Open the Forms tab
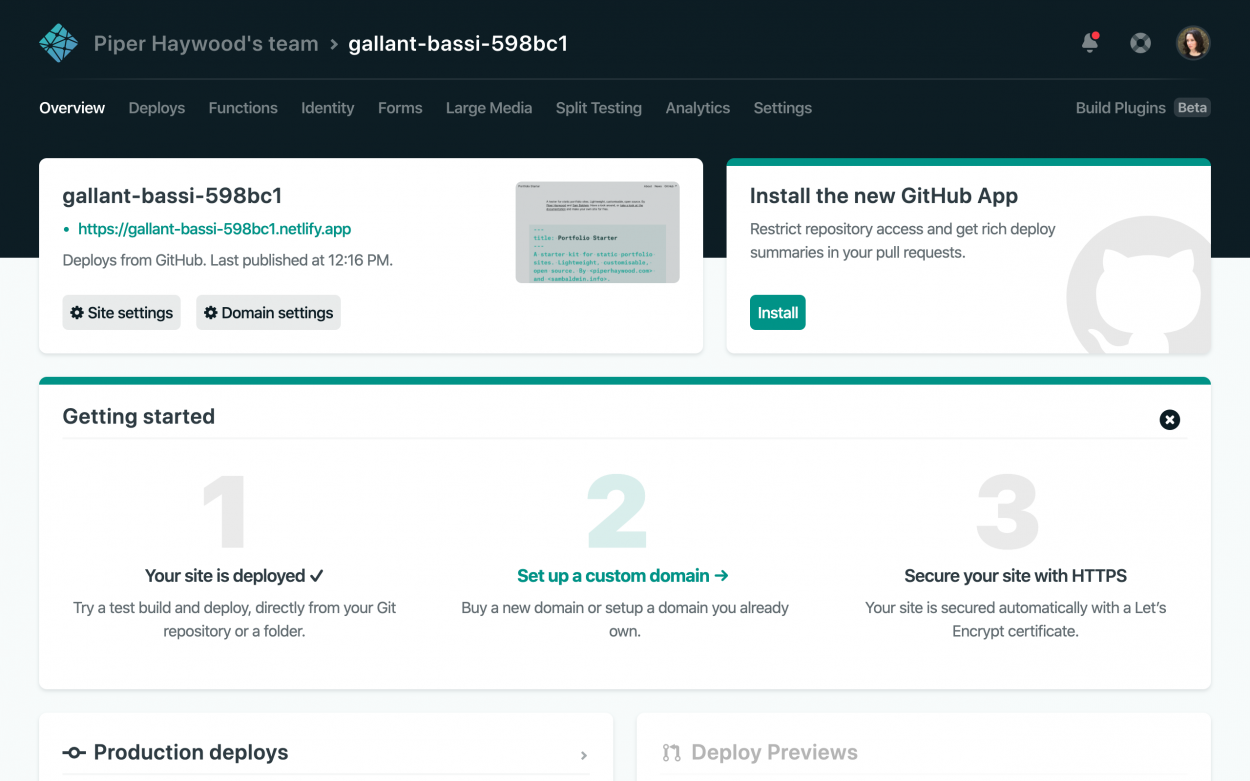 (x=400, y=108)
